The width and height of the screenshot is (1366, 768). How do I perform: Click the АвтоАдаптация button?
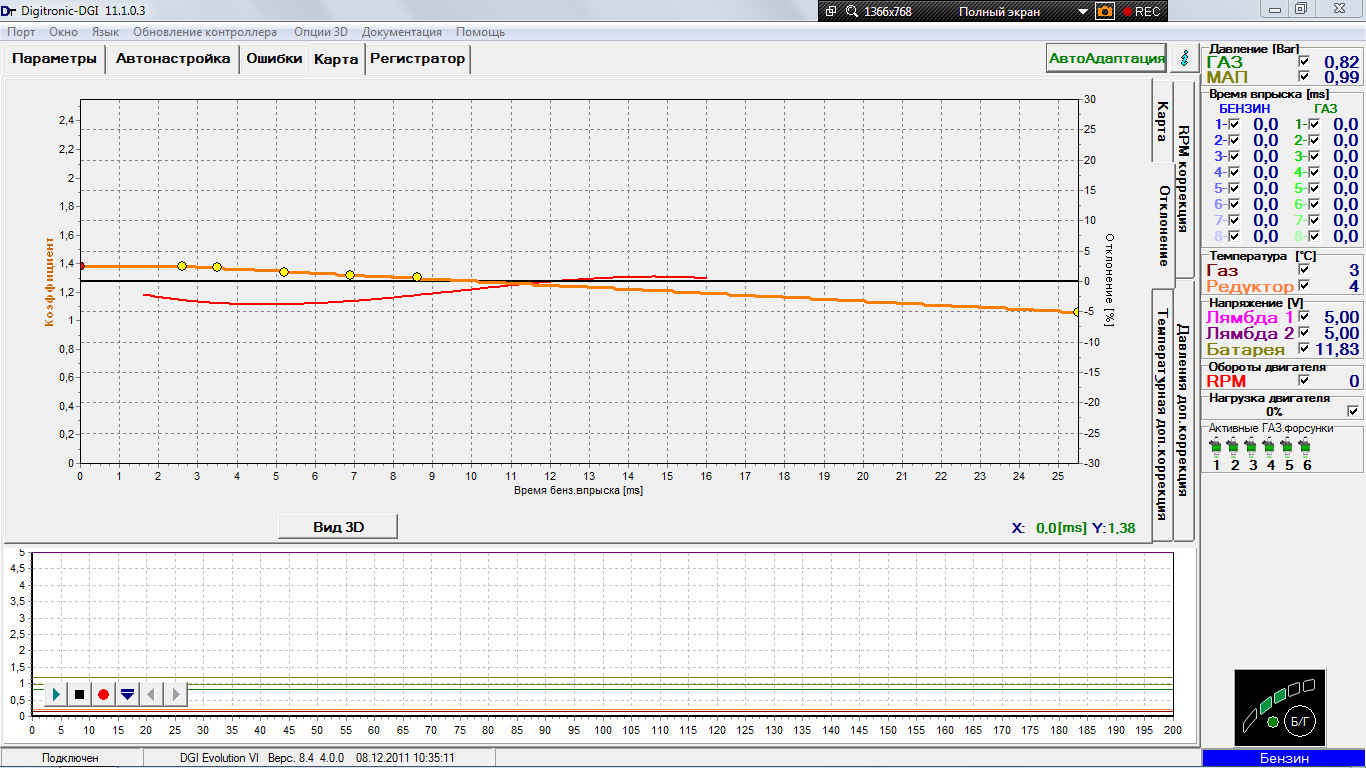(1106, 59)
